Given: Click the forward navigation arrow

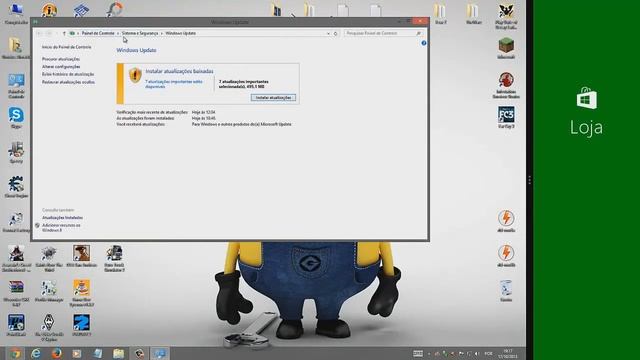Looking at the screenshot, I should pyautogui.click(x=49, y=33).
